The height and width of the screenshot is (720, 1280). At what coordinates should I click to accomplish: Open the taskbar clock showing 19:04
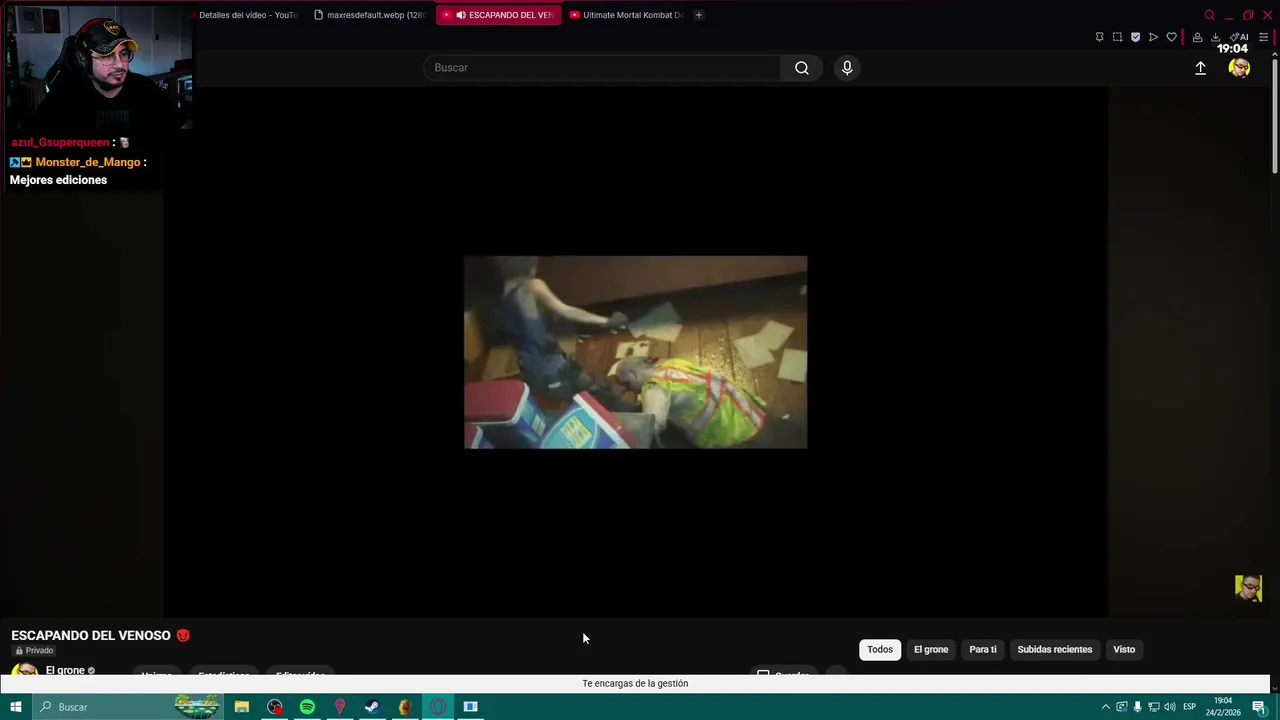(x=1223, y=707)
